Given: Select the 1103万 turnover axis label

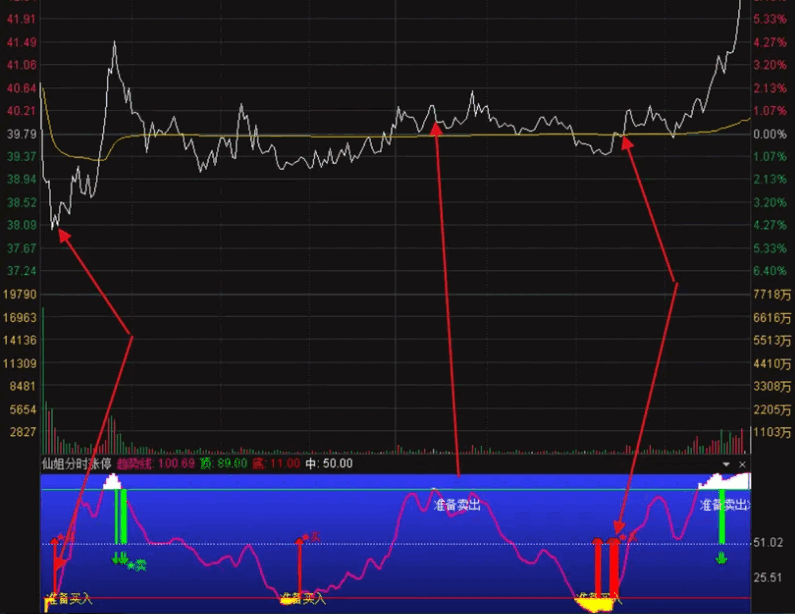Looking at the screenshot, I should coord(772,432).
